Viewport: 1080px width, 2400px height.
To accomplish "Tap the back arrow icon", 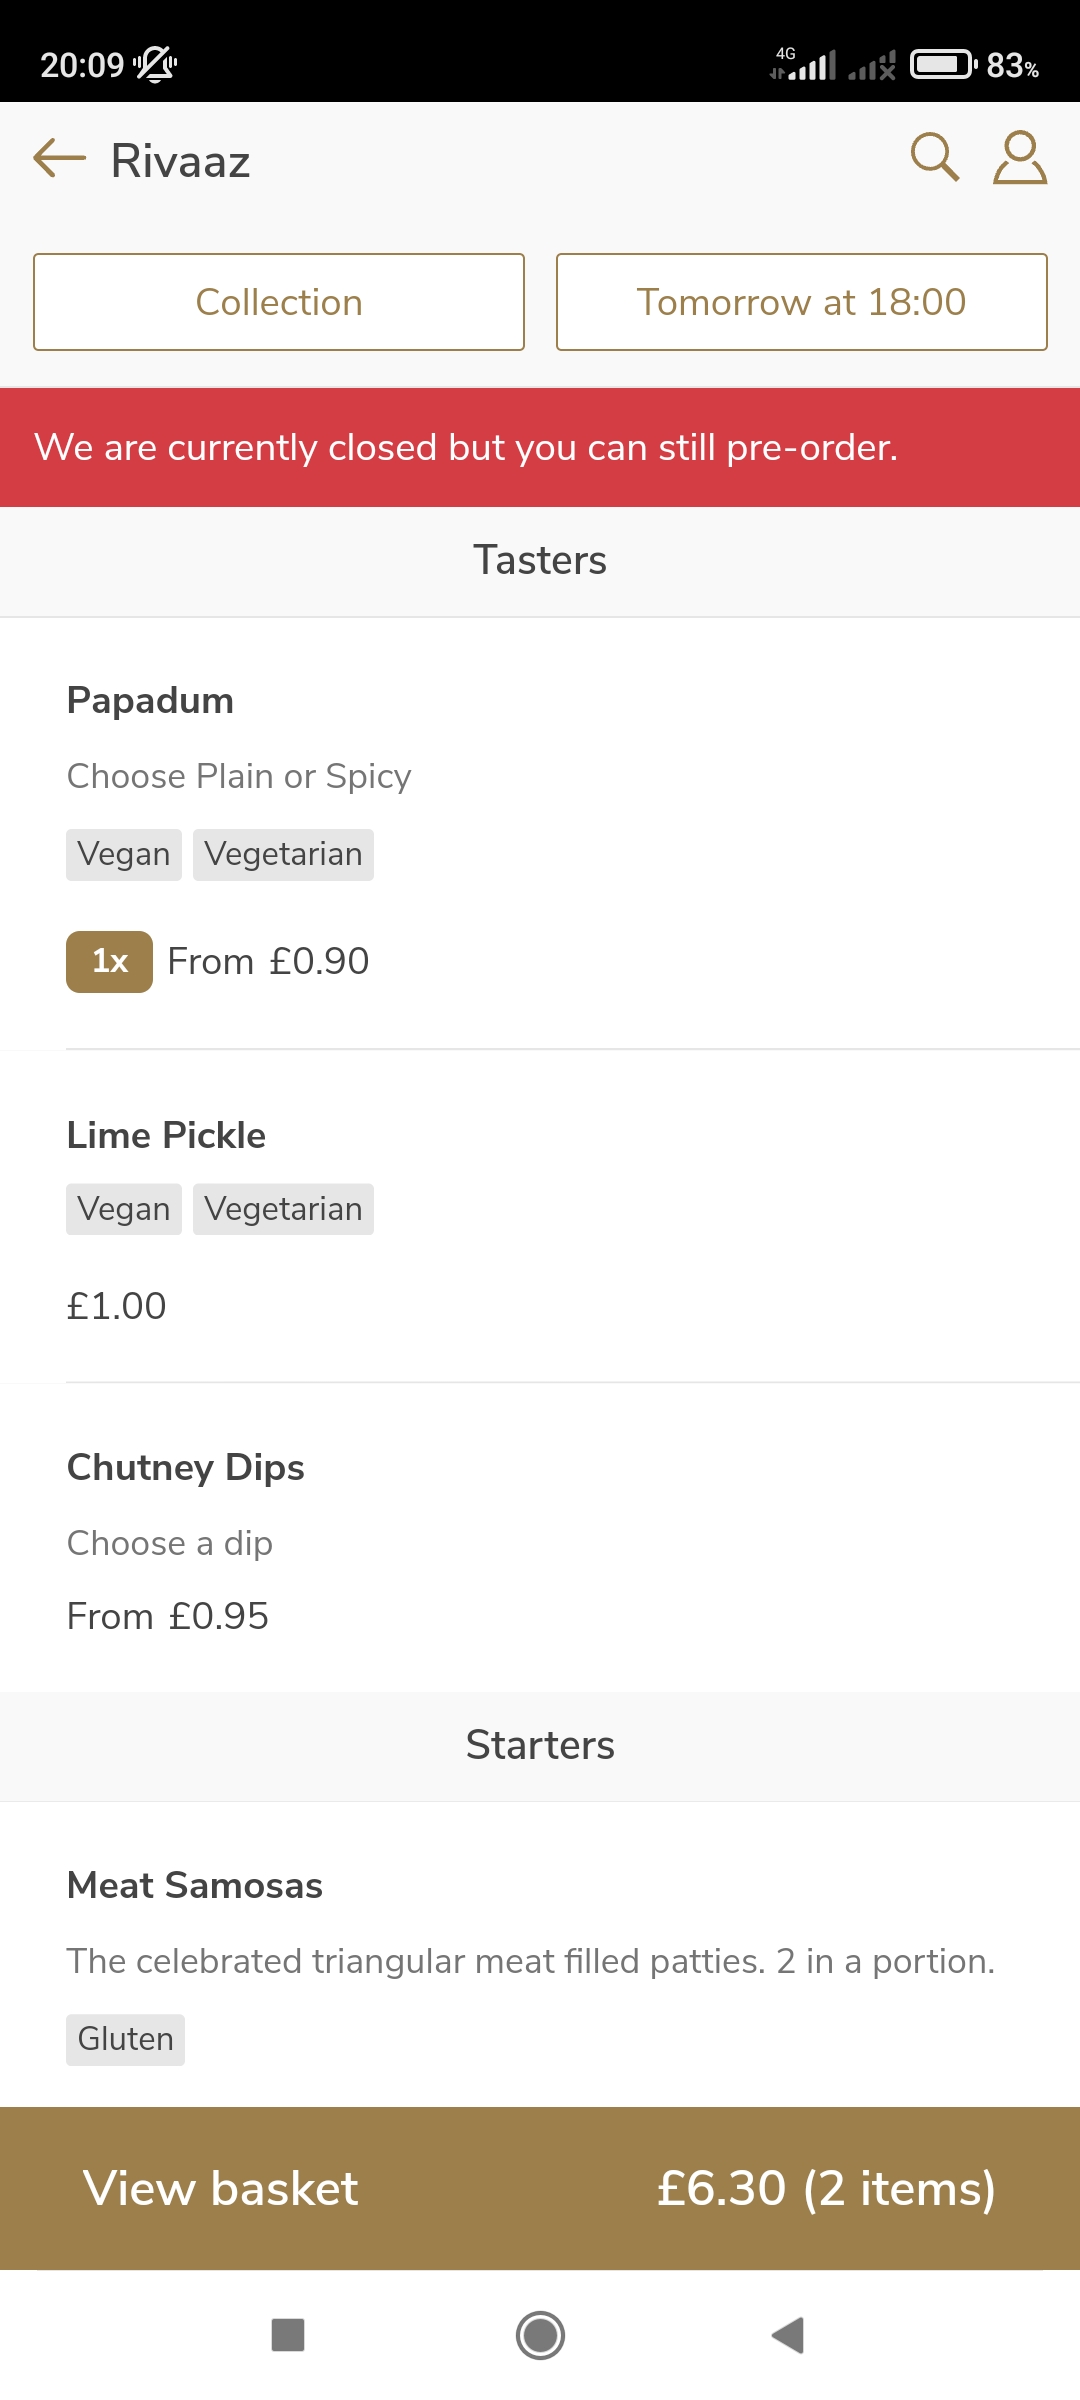I will pos(60,159).
